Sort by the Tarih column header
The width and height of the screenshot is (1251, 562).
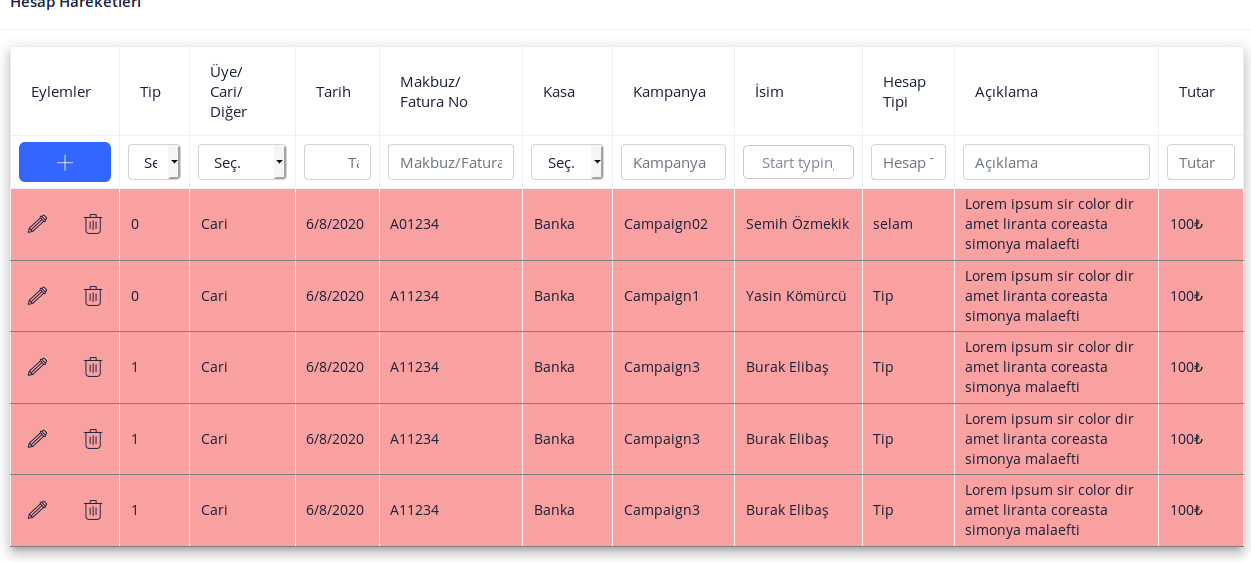coord(333,92)
